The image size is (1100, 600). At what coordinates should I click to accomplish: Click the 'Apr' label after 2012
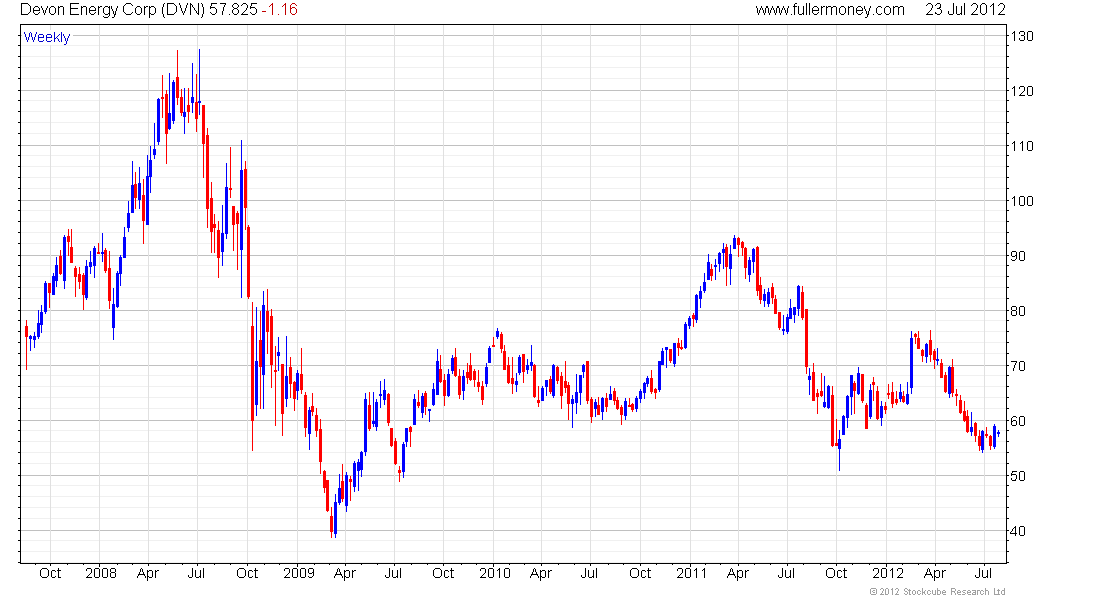tap(934, 573)
